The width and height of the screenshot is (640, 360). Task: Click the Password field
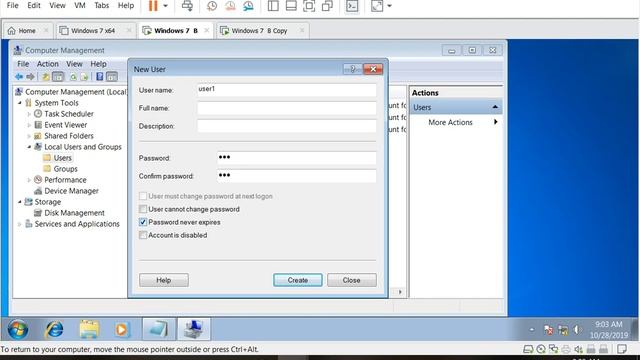296,158
